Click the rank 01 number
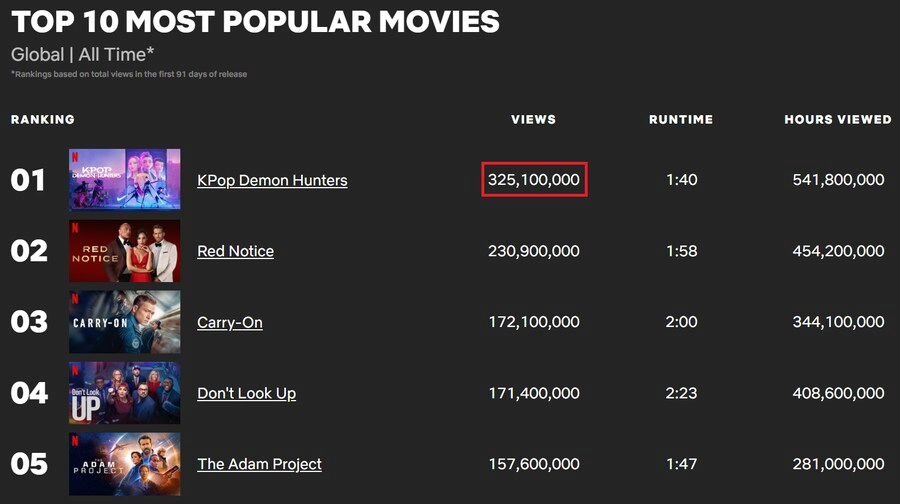Viewport: 900px width, 504px height. [x=29, y=180]
